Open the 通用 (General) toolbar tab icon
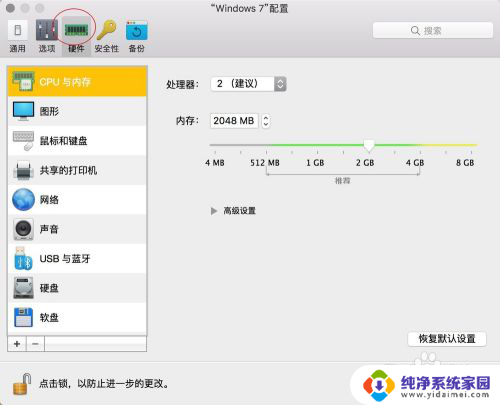This screenshot has width=500, height=405. click(17, 30)
